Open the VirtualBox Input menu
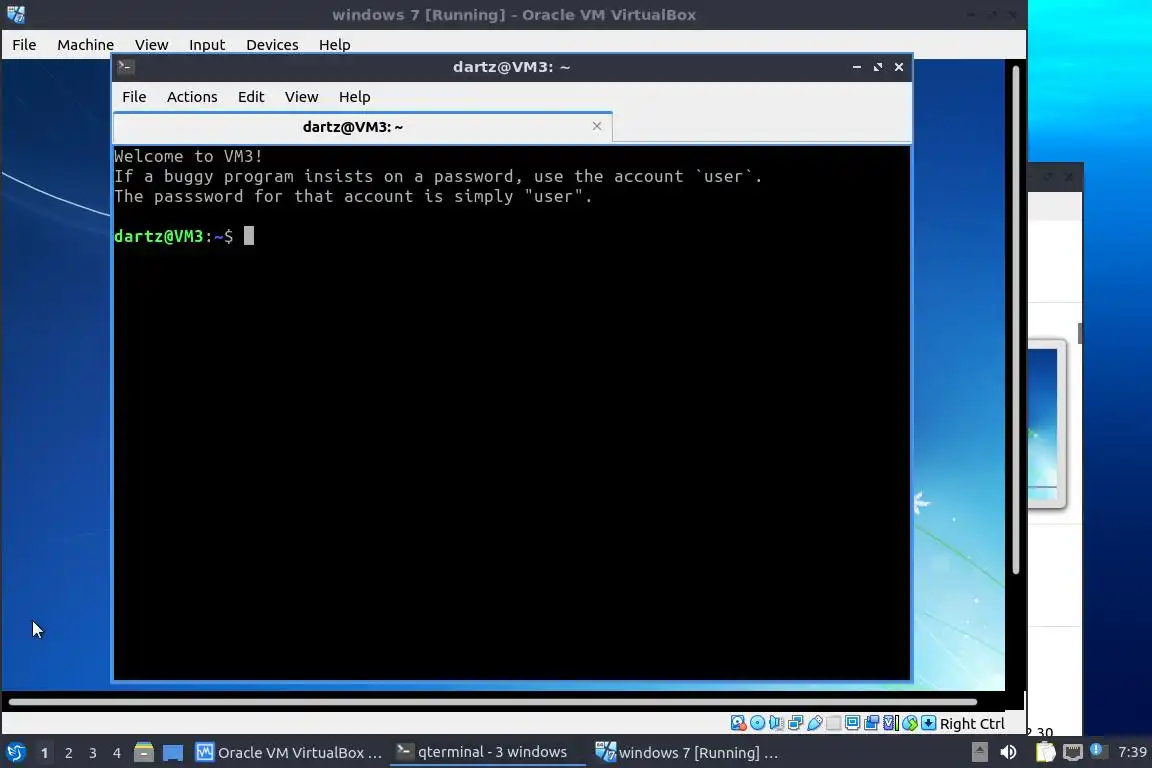1152x768 pixels. (x=207, y=45)
